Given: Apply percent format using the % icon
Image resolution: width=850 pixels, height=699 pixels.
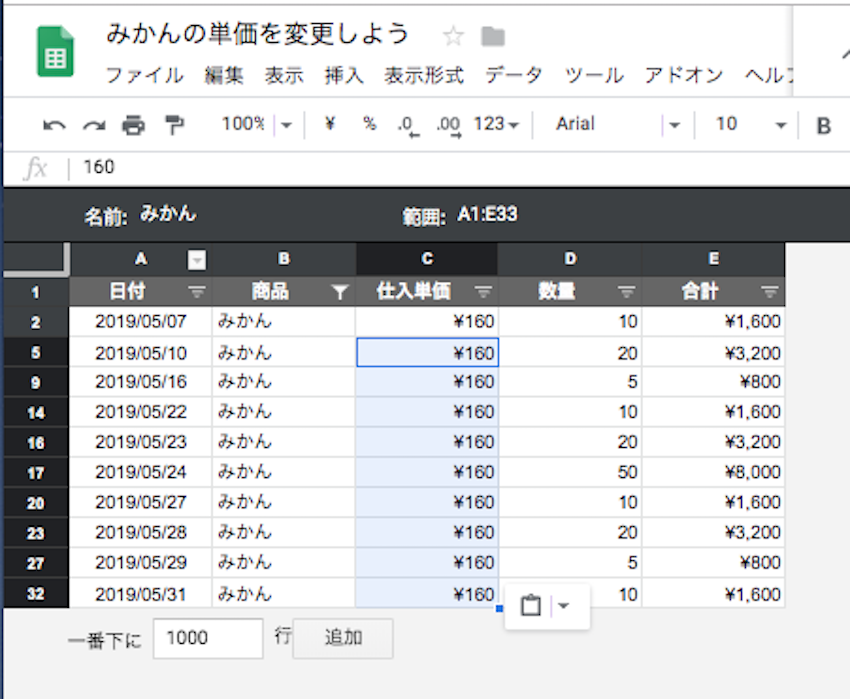Looking at the screenshot, I should [368, 125].
